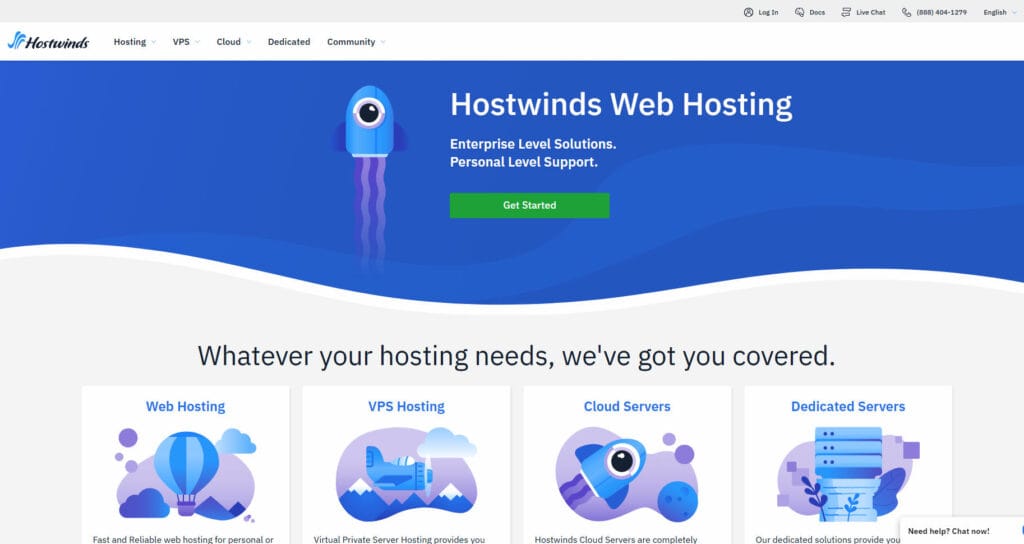The height and width of the screenshot is (544, 1024).
Task: Click the rocket Cloud Servers illustration
Action: (624, 472)
